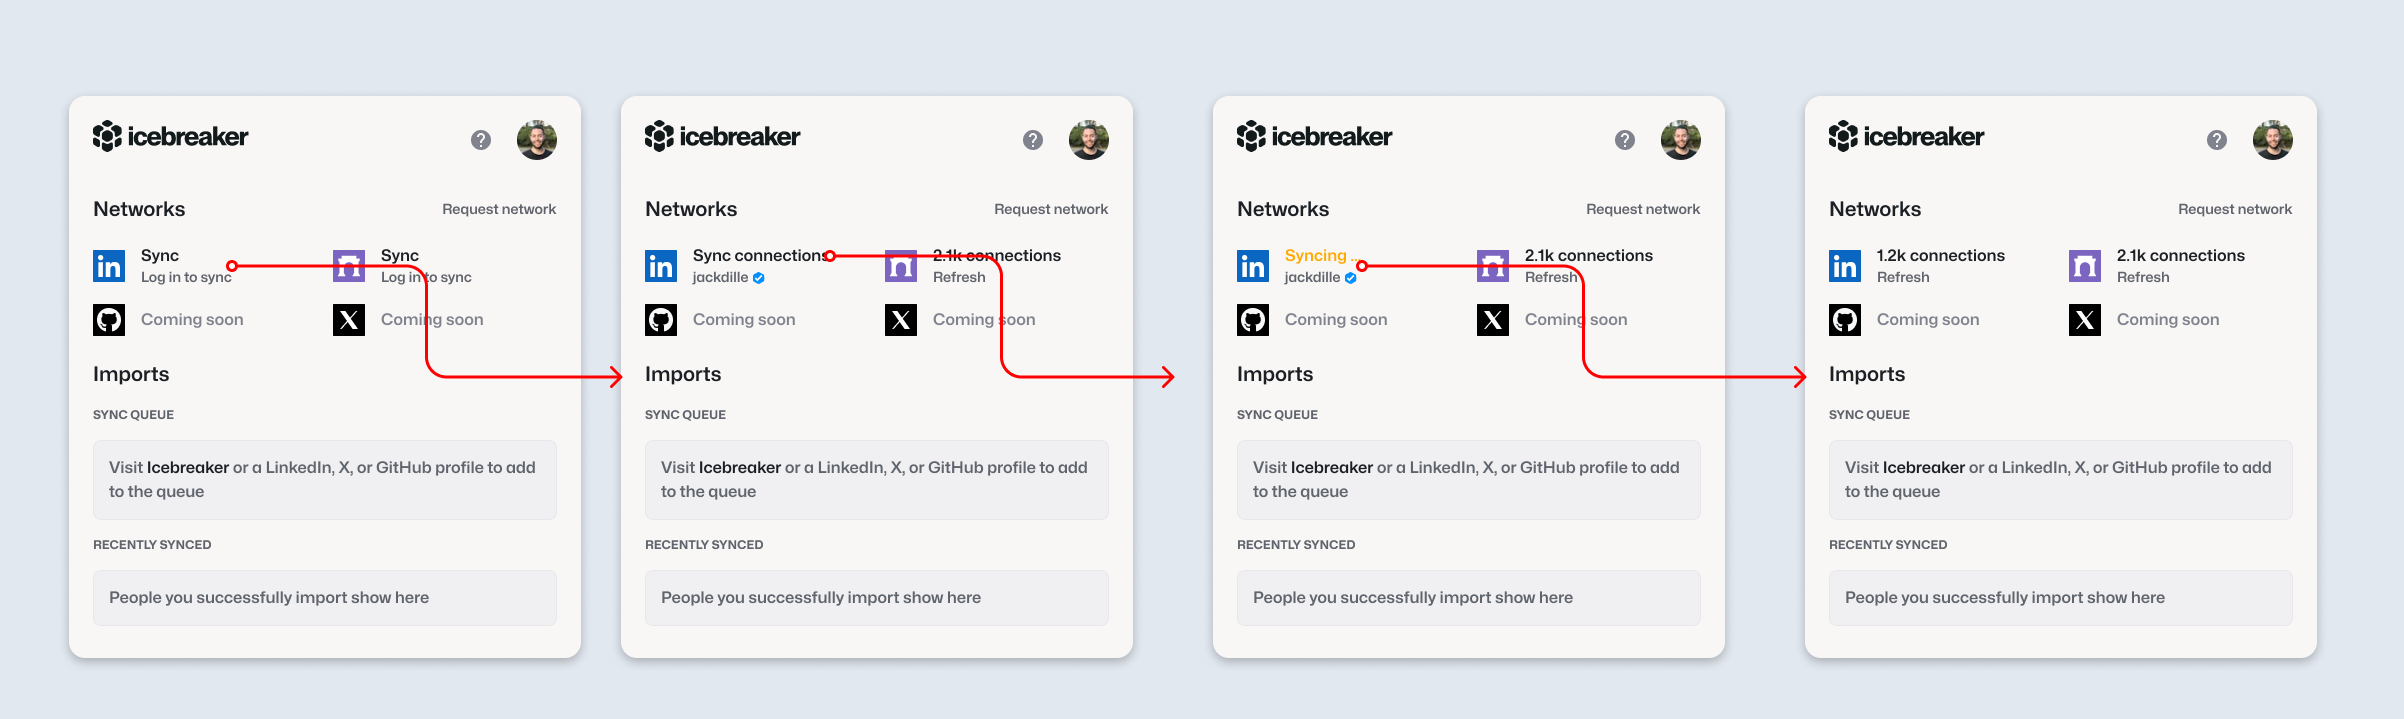Image resolution: width=2404 pixels, height=719 pixels.
Task: Open the help question mark in the leftmost panel
Action: (x=481, y=140)
